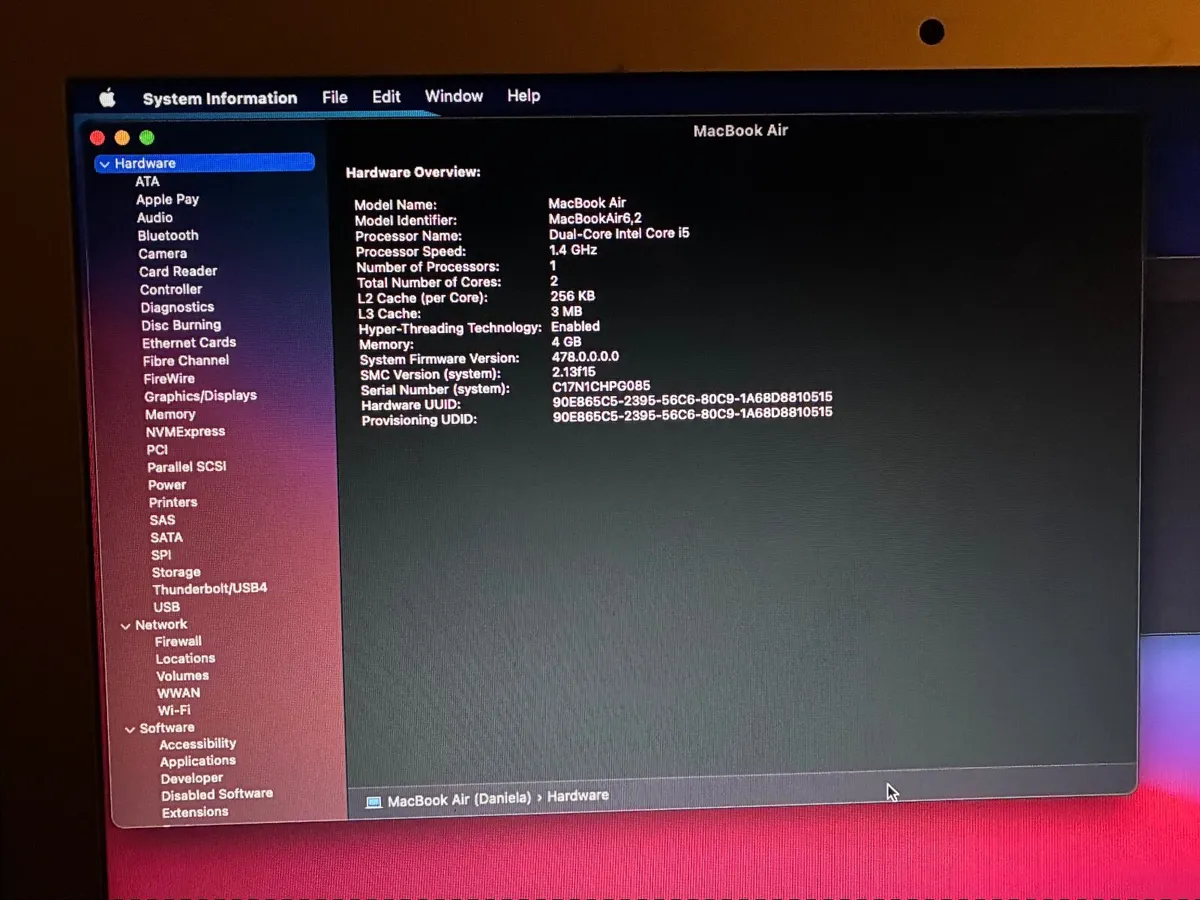Select Firewall under Network
Image resolution: width=1200 pixels, height=900 pixels.
[178, 641]
